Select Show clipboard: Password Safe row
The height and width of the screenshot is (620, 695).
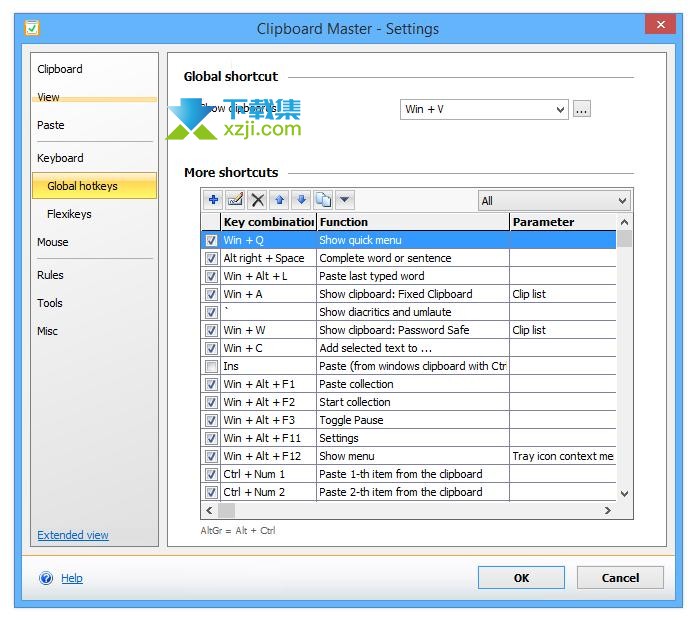[x=409, y=331]
